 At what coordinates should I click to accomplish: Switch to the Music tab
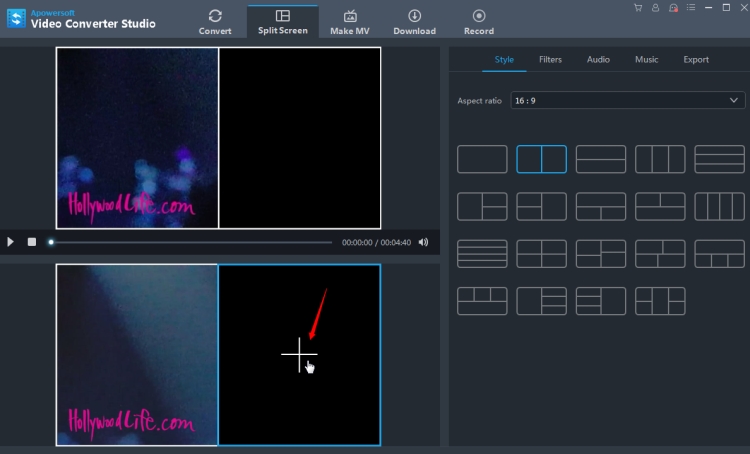(646, 60)
